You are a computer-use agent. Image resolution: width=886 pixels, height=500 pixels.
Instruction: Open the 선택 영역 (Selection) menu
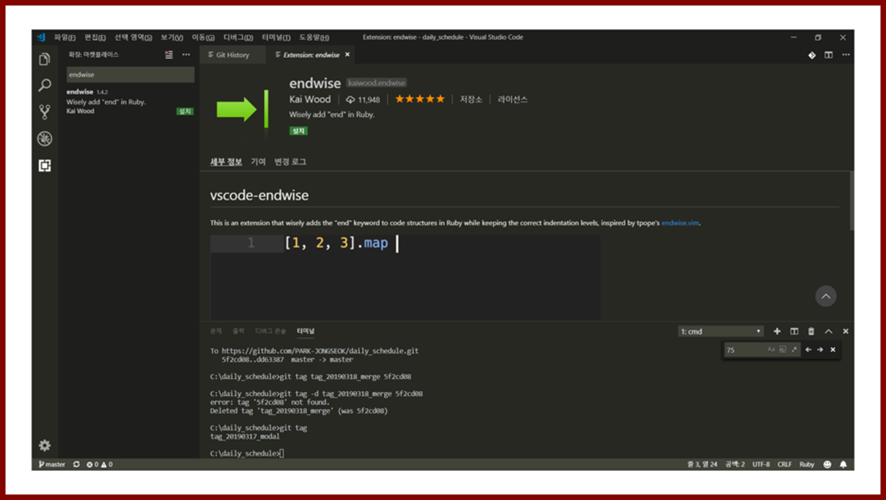133,37
